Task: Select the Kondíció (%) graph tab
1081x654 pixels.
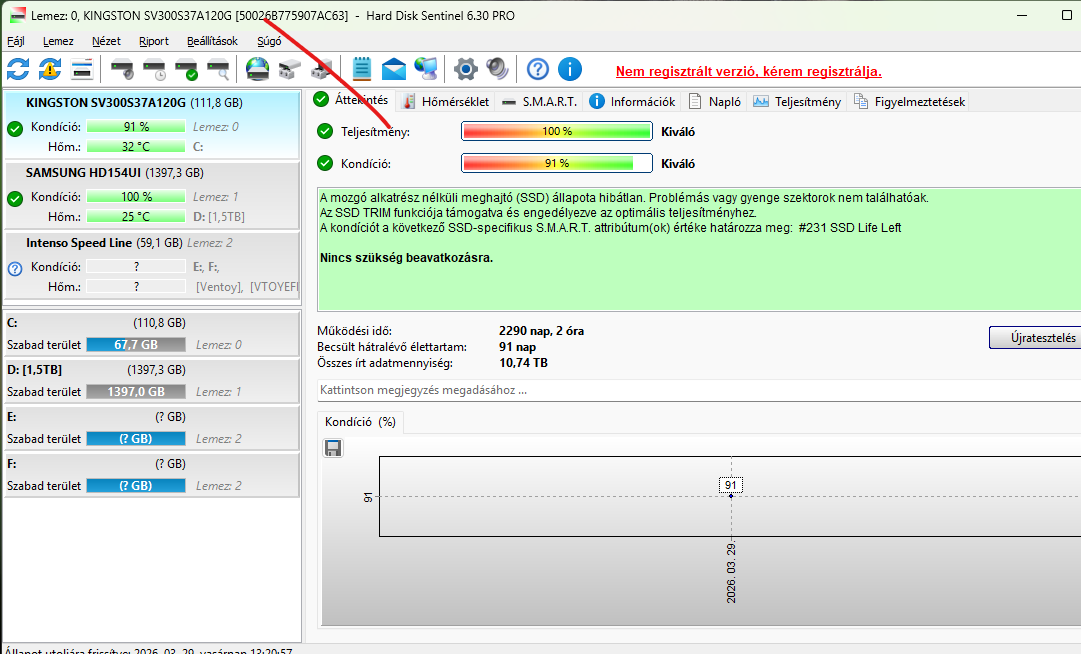Action: click(x=361, y=422)
